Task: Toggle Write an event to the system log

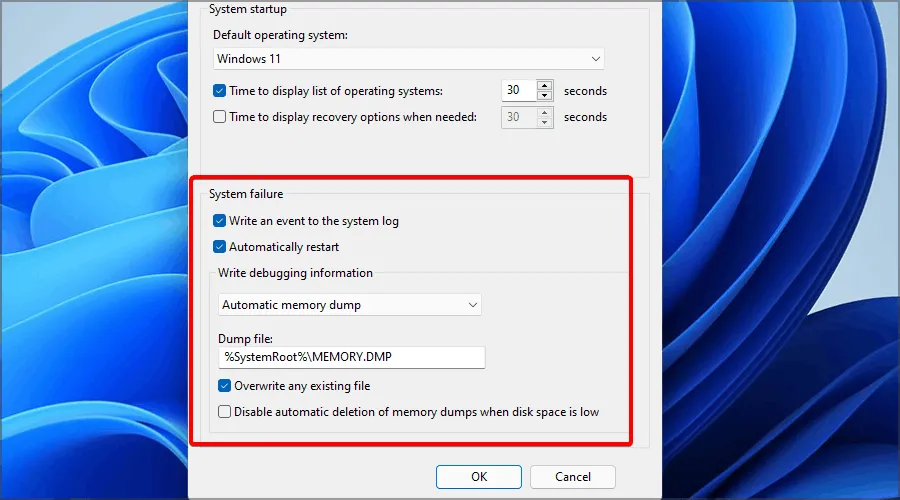Action: click(220, 221)
